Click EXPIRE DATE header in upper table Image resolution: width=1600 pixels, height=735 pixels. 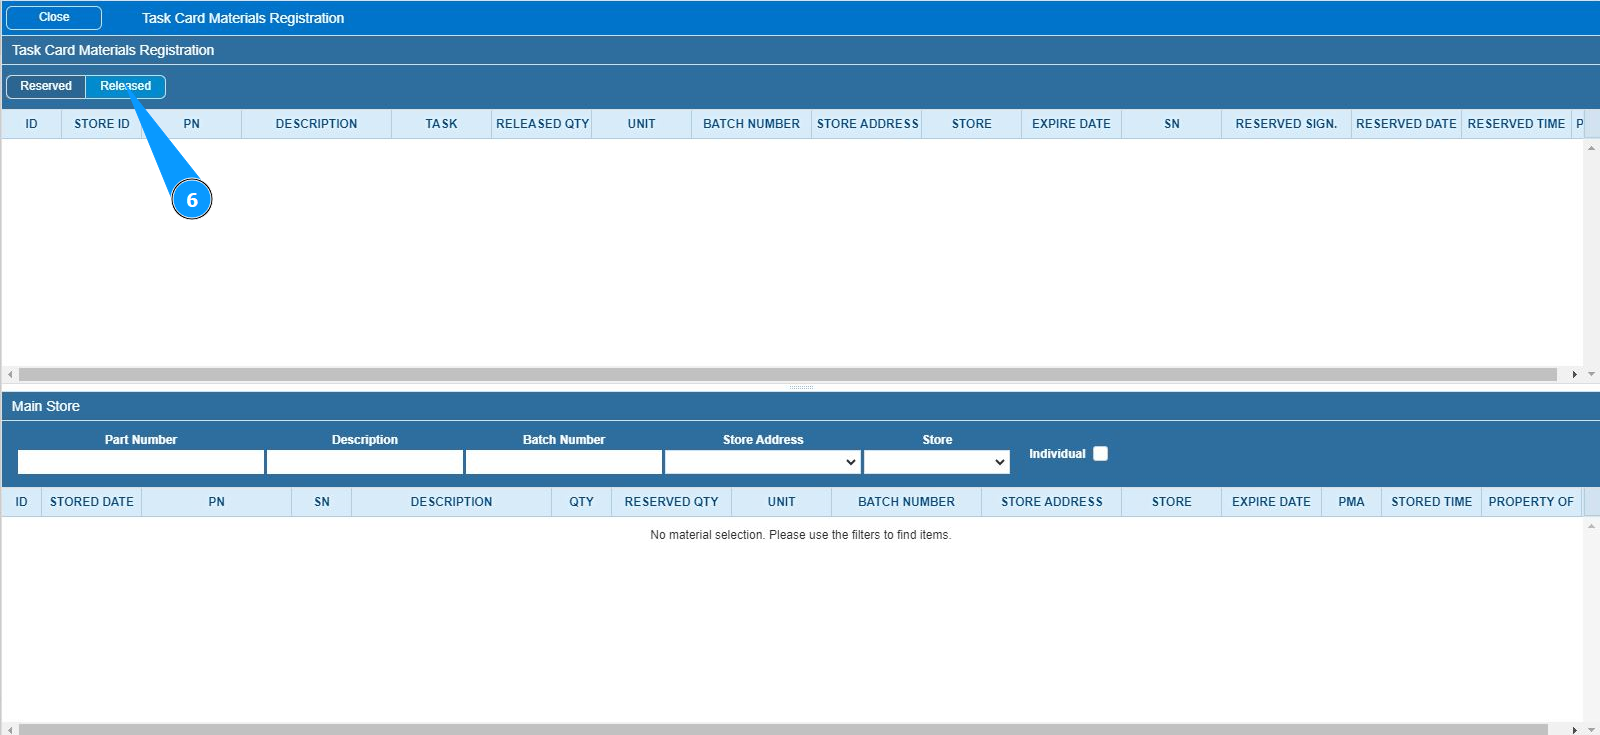[x=1072, y=124]
